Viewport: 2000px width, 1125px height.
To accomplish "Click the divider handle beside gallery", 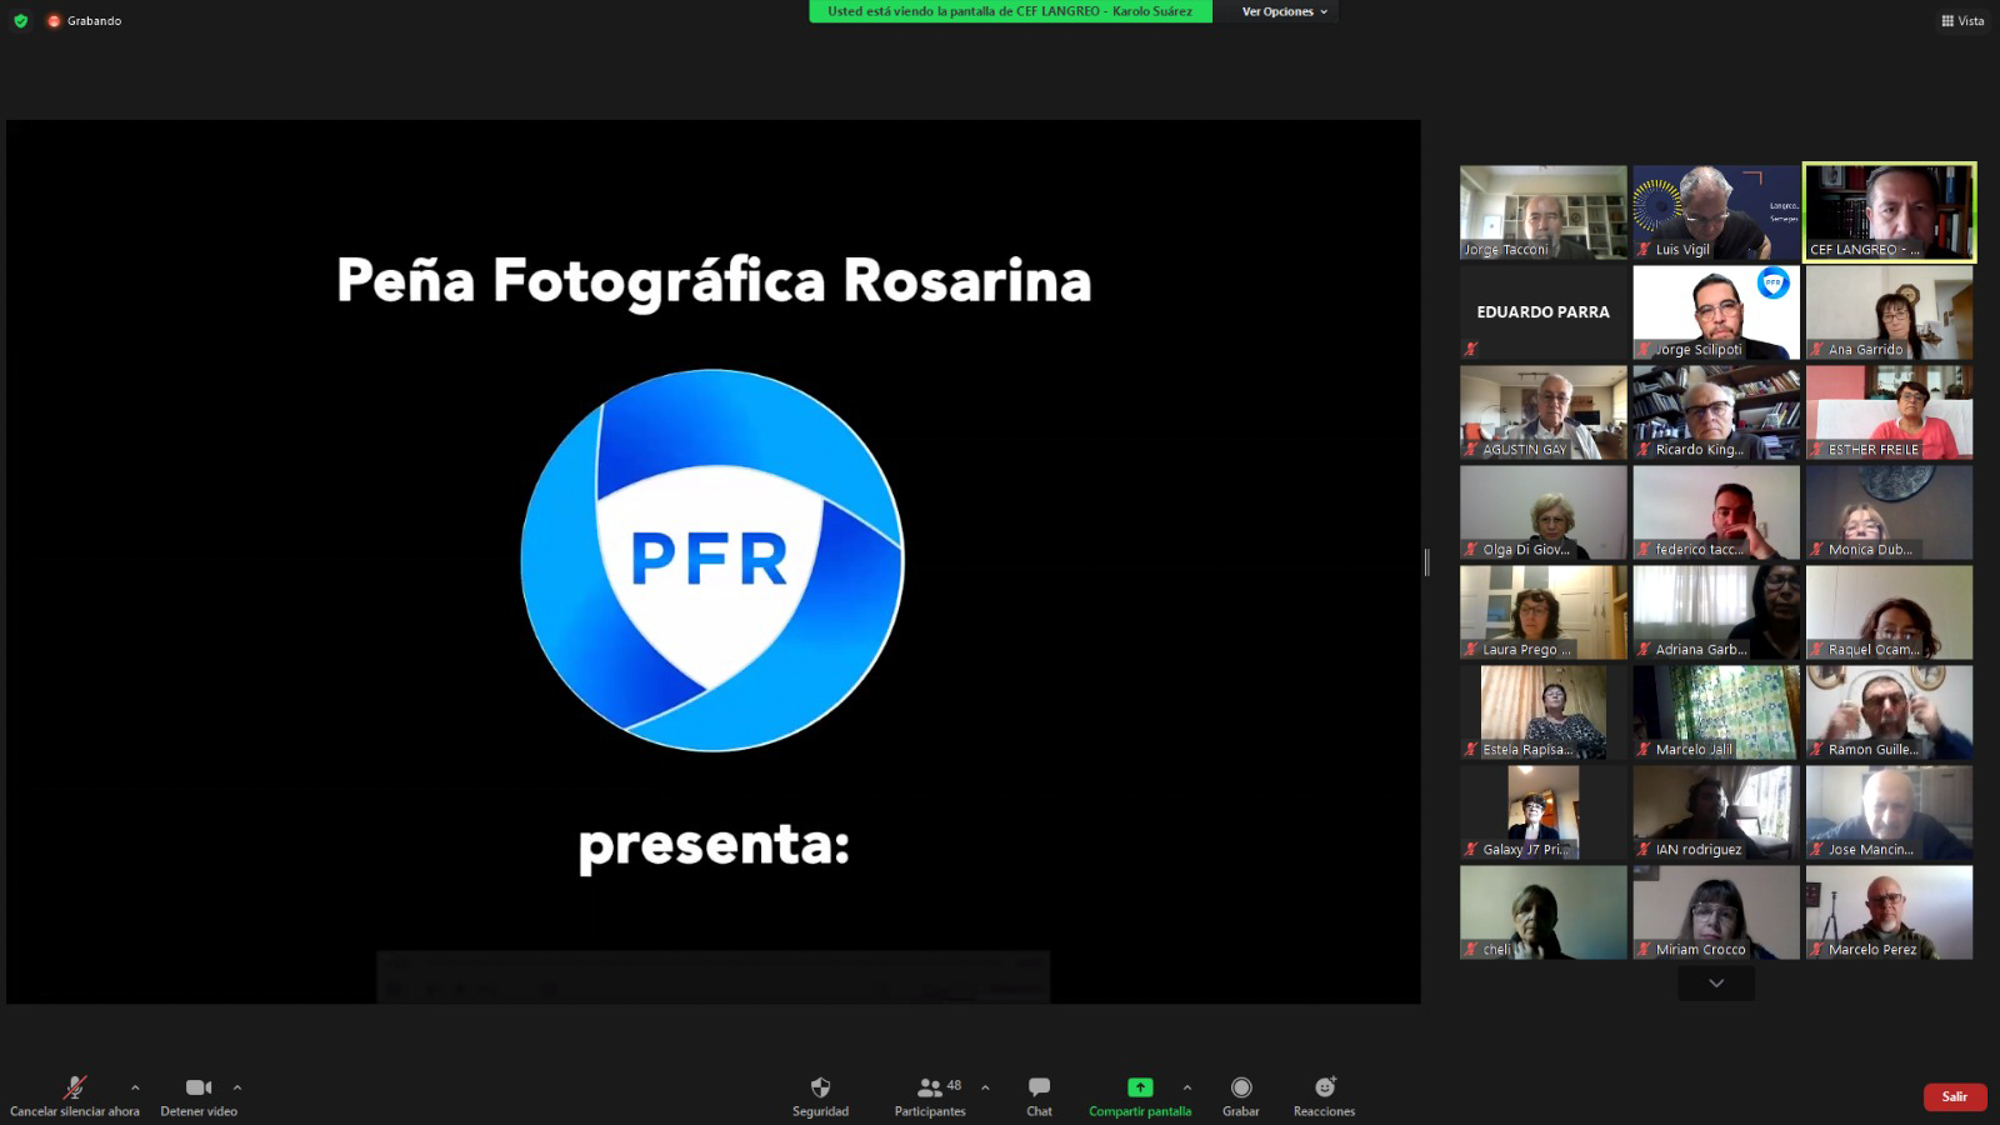I will coord(1427,562).
